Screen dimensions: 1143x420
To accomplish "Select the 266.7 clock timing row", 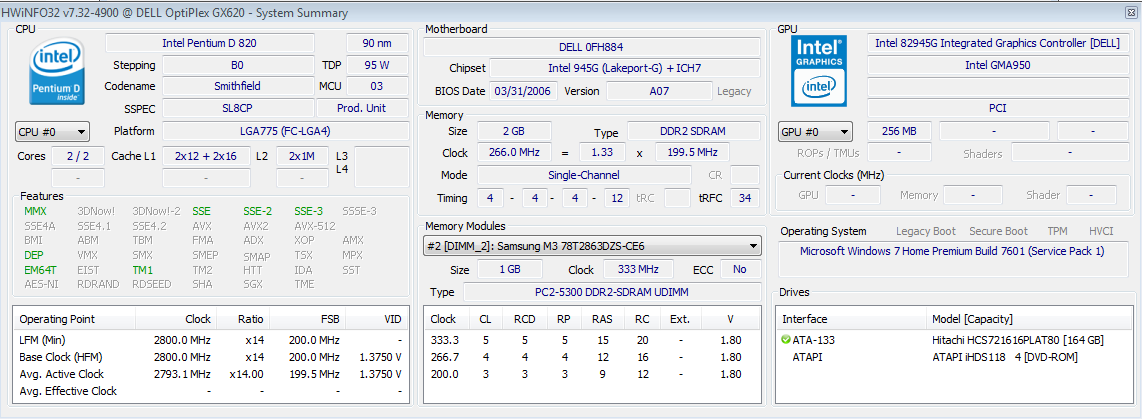I will [x=593, y=357].
